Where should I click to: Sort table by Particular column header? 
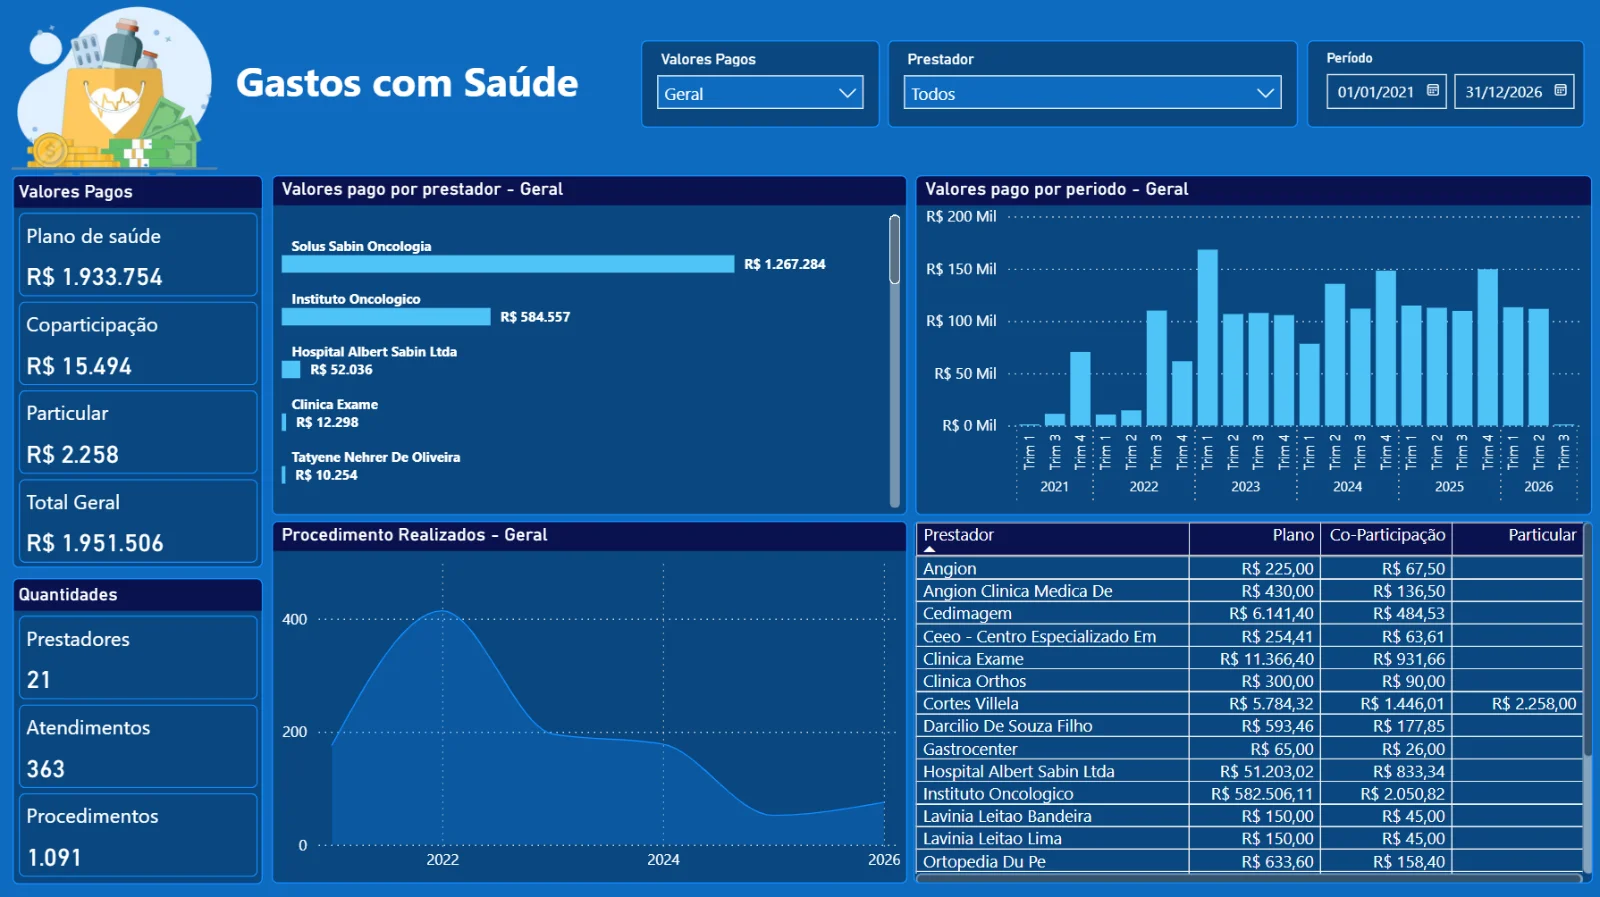[1541, 535]
